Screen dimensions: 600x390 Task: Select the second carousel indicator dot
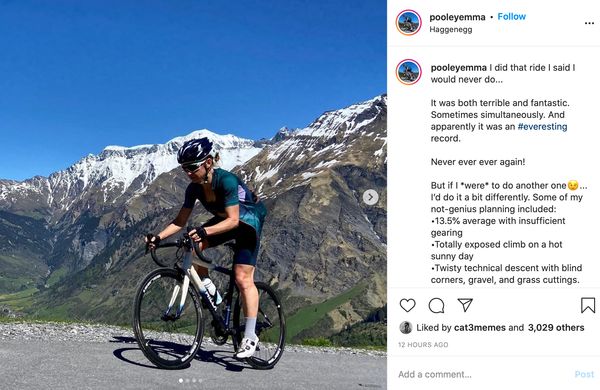click(x=188, y=380)
